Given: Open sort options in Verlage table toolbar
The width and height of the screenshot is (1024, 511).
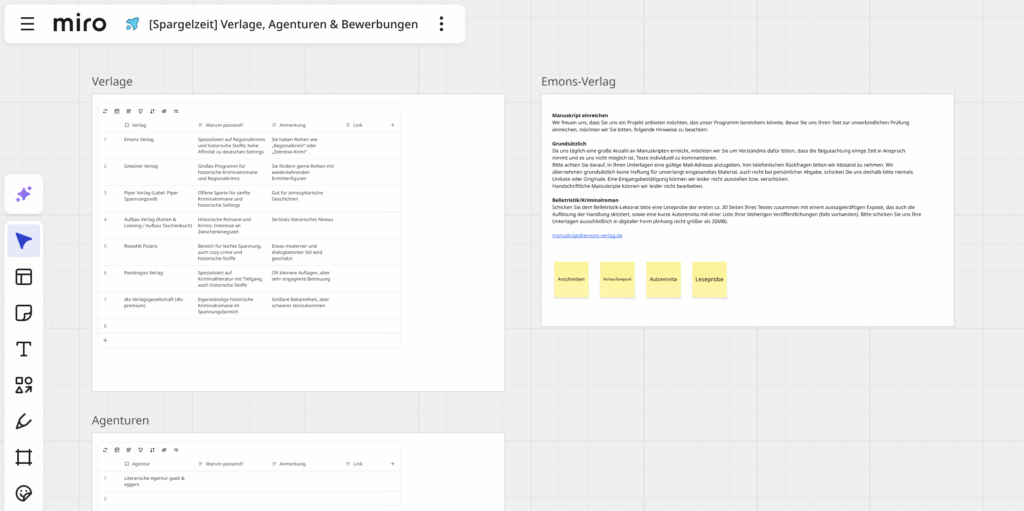Looking at the screenshot, I should click(x=152, y=111).
